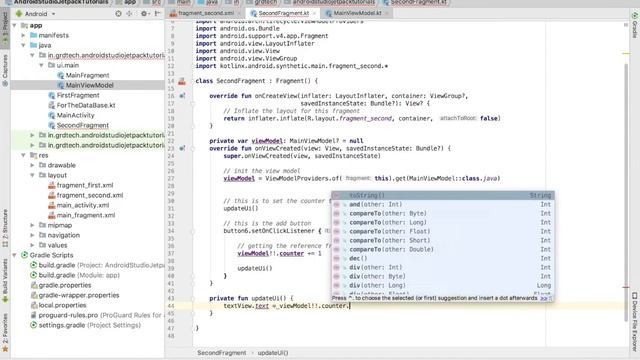This screenshot has width=640, height=360.
Task: Click the SecondFragment breadcrumb at editor bottom
Action: tap(222, 353)
